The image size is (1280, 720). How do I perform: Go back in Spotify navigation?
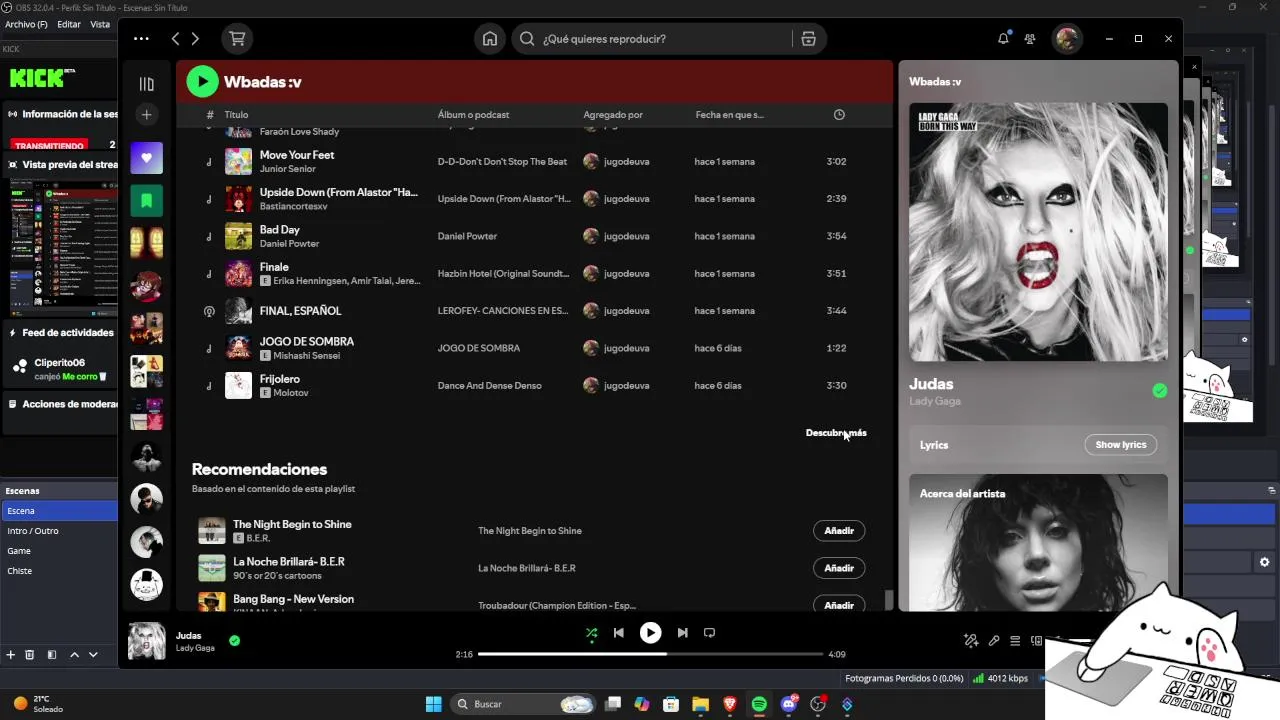pyautogui.click(x=175, y=39)
